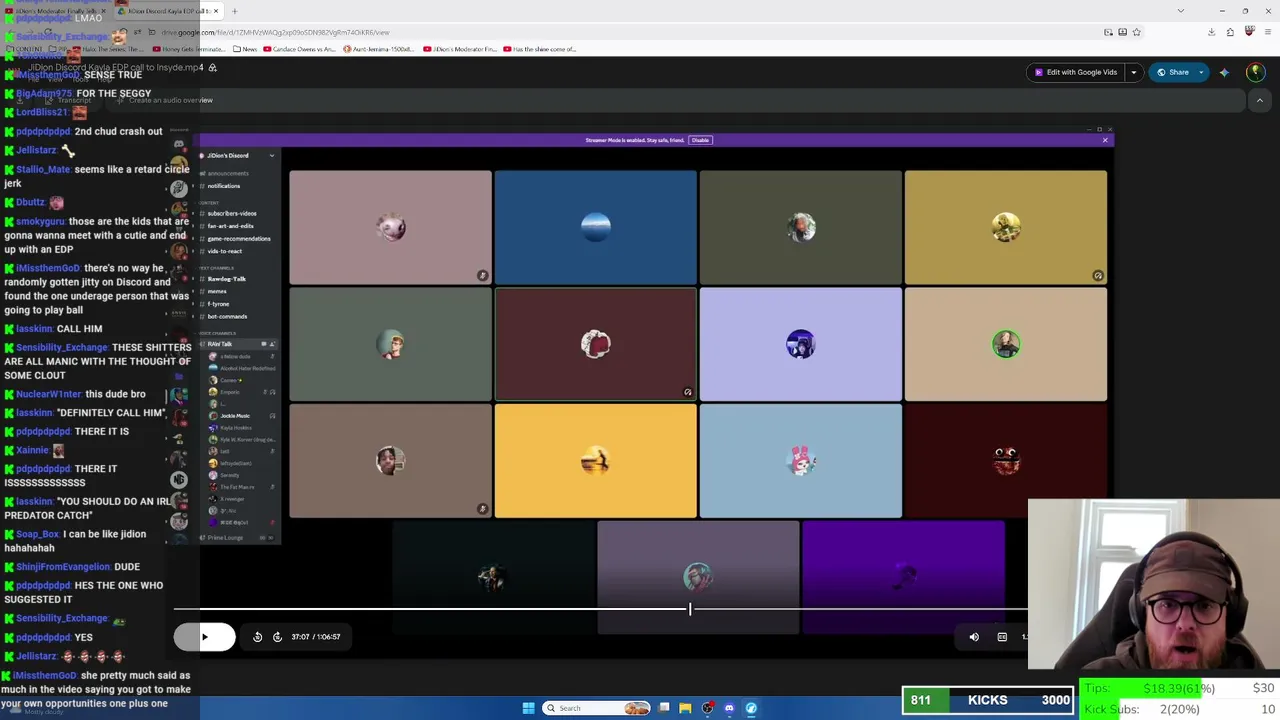
Task: Open the vids-to-react channel
Action: [x=224, y=251]
